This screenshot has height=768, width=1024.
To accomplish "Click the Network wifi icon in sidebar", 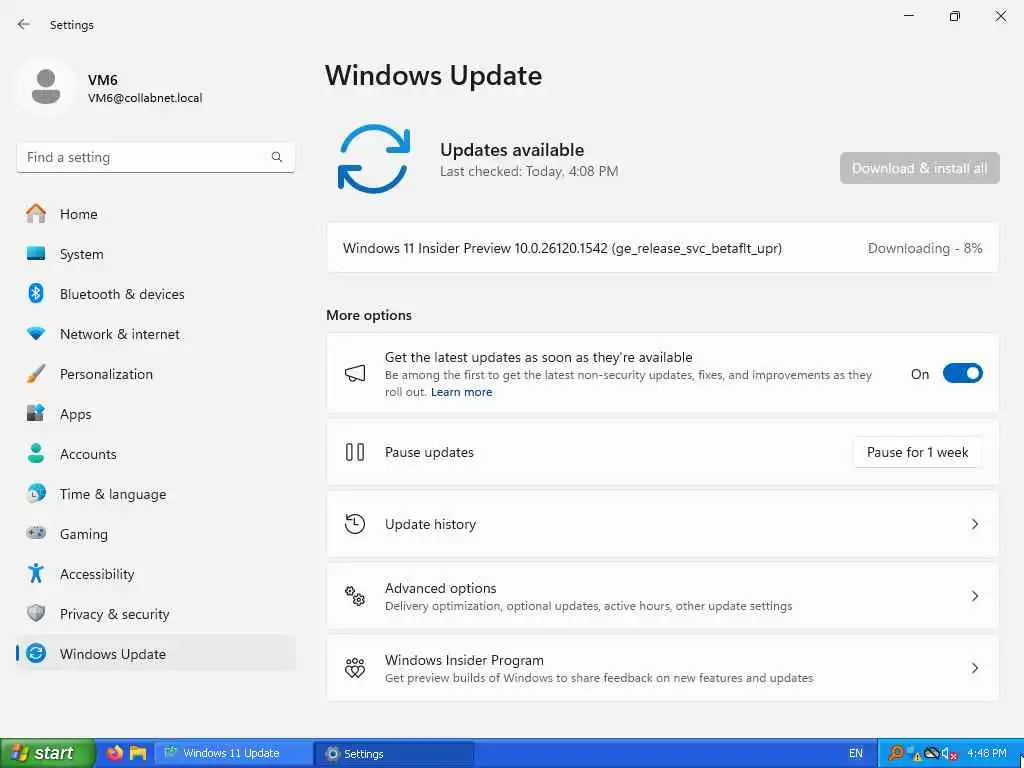I will tap(36, 333).
